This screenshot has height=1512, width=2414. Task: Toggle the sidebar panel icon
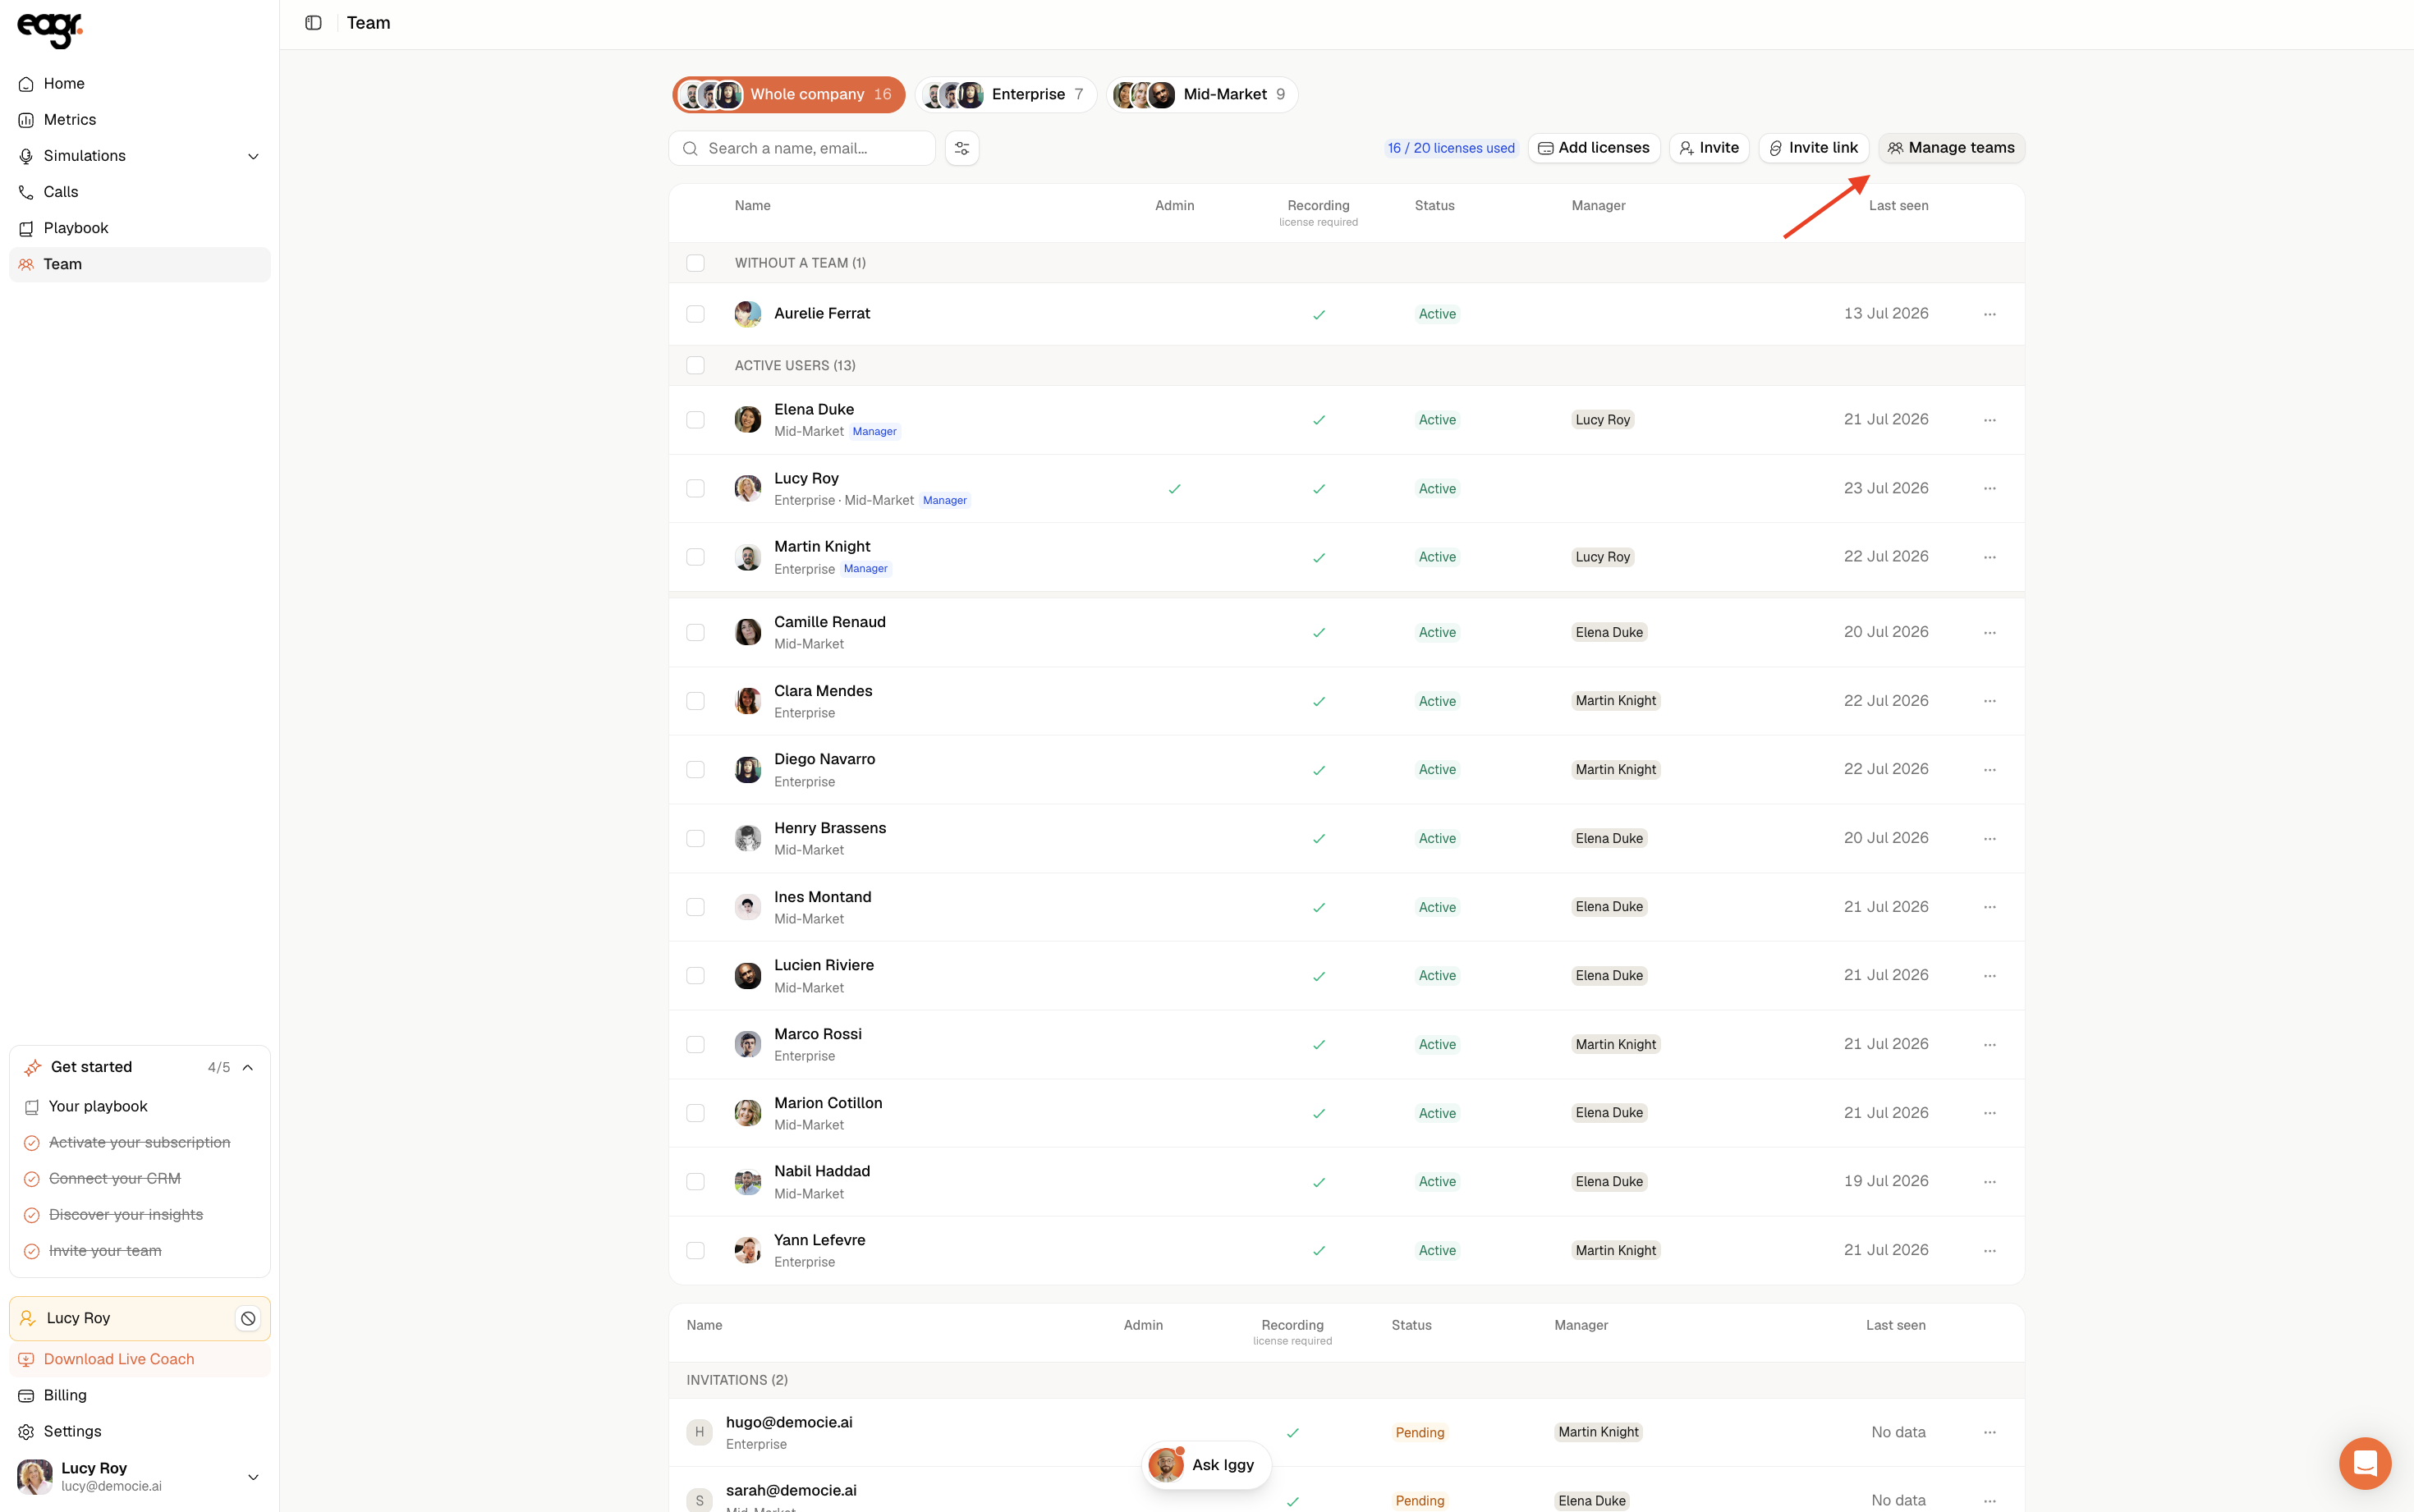coord(313,23)
